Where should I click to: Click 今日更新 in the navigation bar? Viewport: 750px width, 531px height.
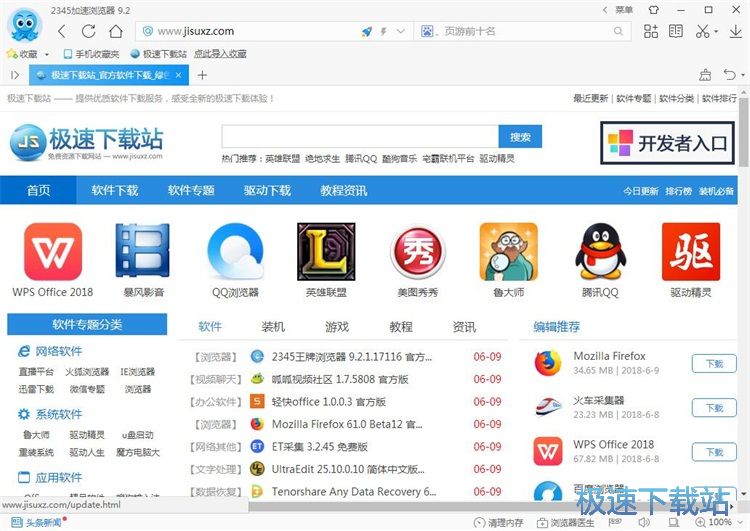[x=641, y=191]
